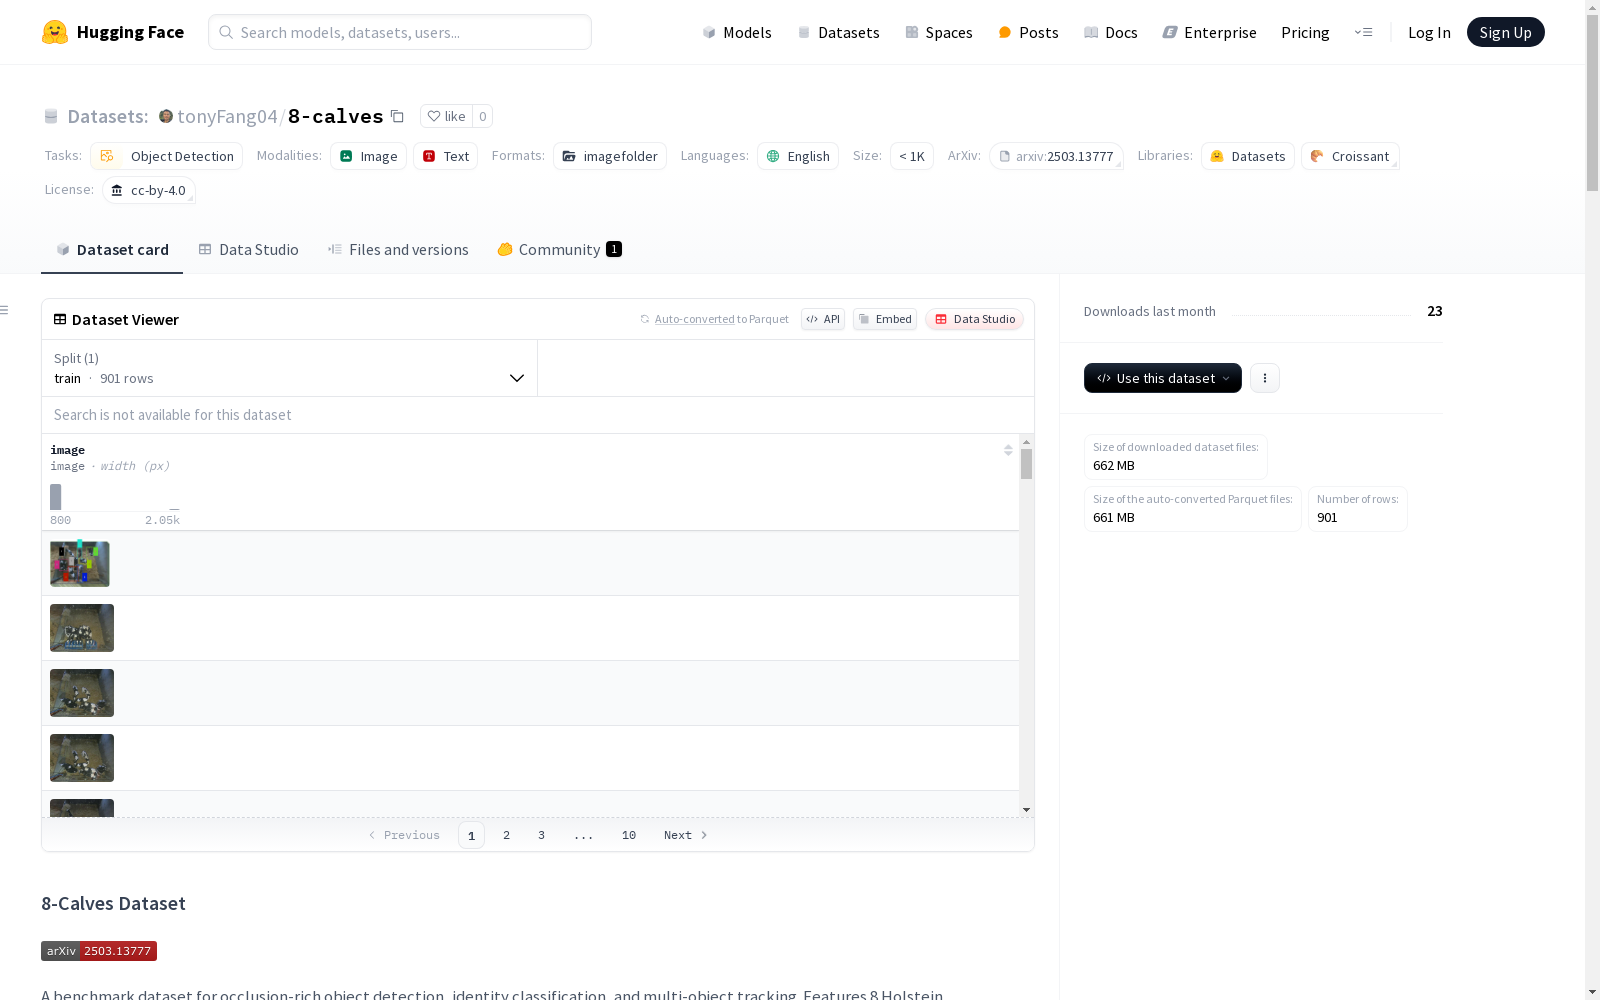Click the page scrollbar down arrow
Screen dimensions: 1600x1000
(1592, 992)
